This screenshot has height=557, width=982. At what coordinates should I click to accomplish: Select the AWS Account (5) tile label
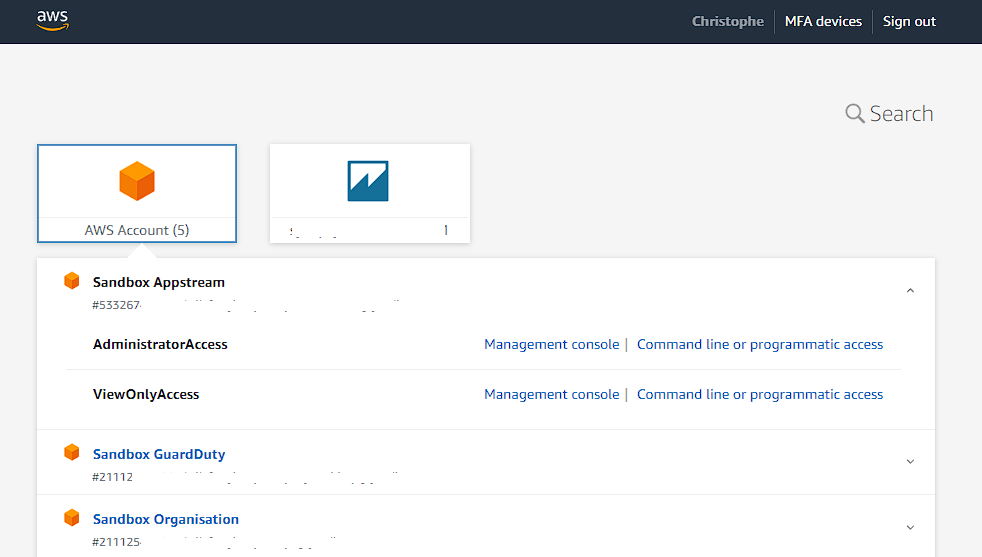tap(137, 230)
